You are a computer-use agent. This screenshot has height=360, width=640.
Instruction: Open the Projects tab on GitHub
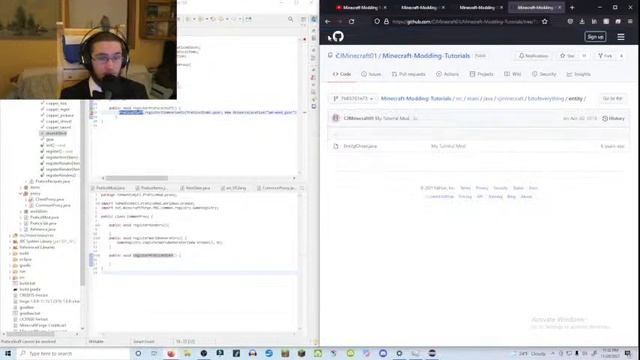coord(481,74)
